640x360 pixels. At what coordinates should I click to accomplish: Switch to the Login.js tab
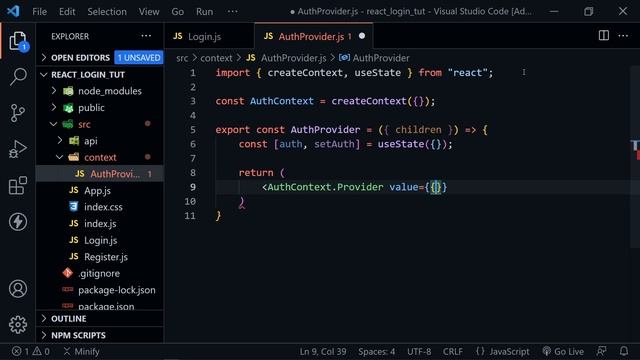[209, 36]
